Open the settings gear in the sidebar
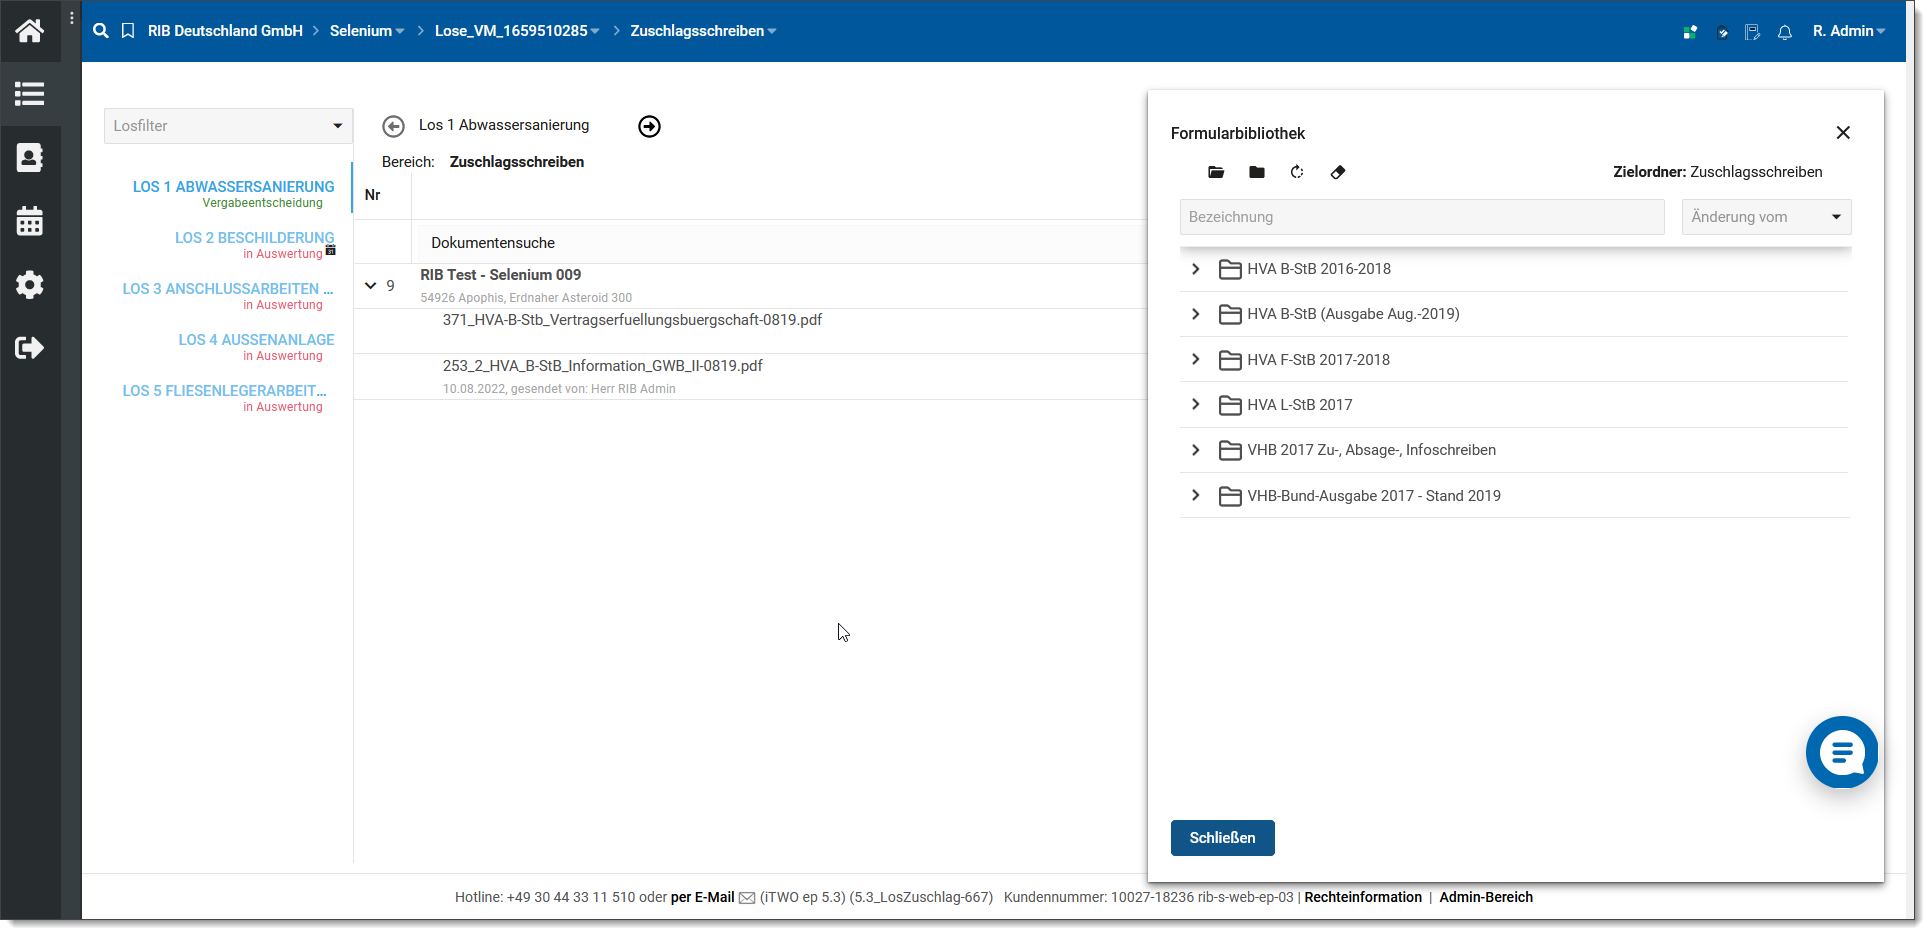 pos(30,285)
